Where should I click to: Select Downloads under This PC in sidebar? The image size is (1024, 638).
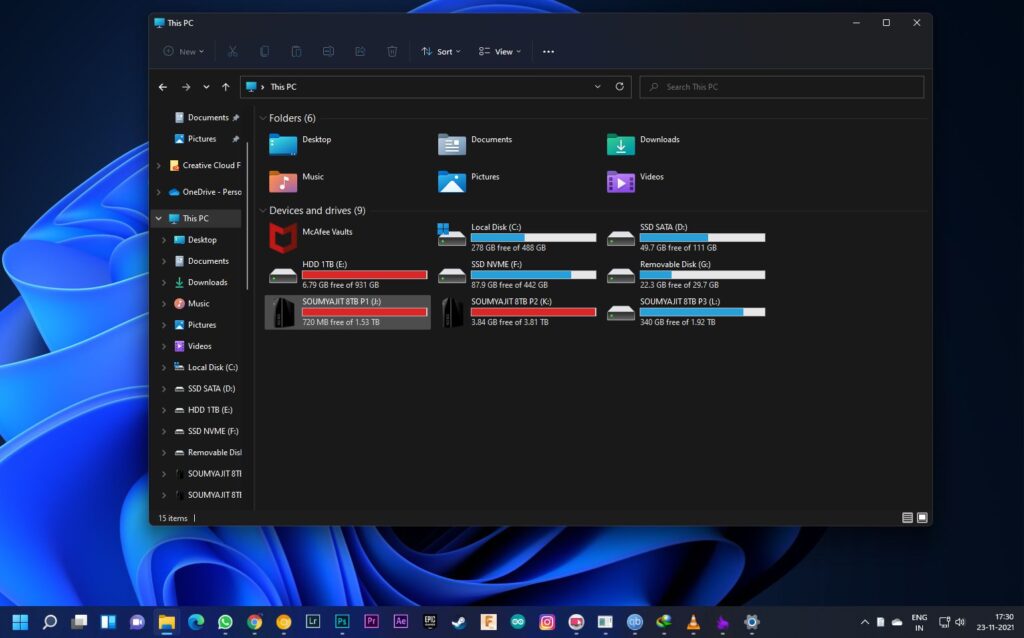[201, 282]
